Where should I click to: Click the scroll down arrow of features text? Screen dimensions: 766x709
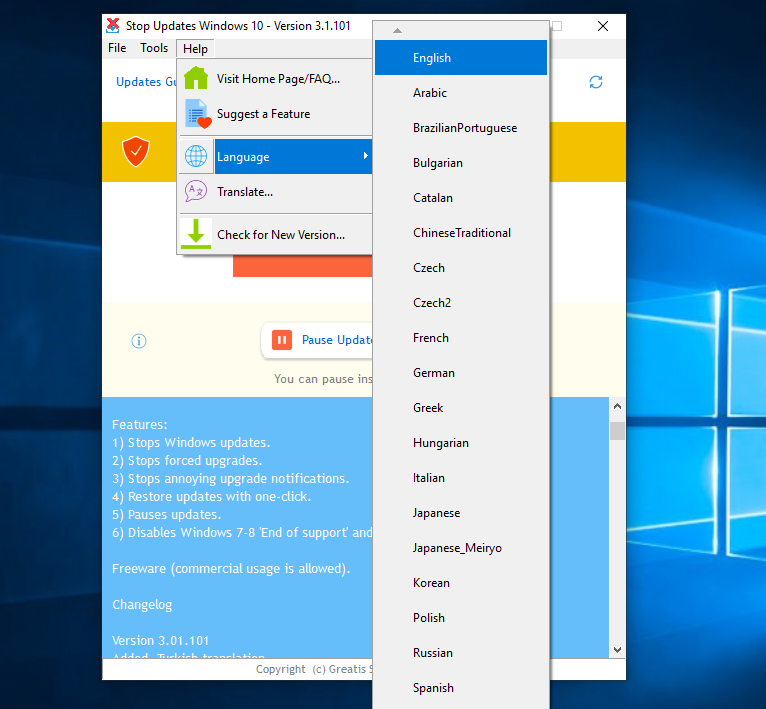617,648
